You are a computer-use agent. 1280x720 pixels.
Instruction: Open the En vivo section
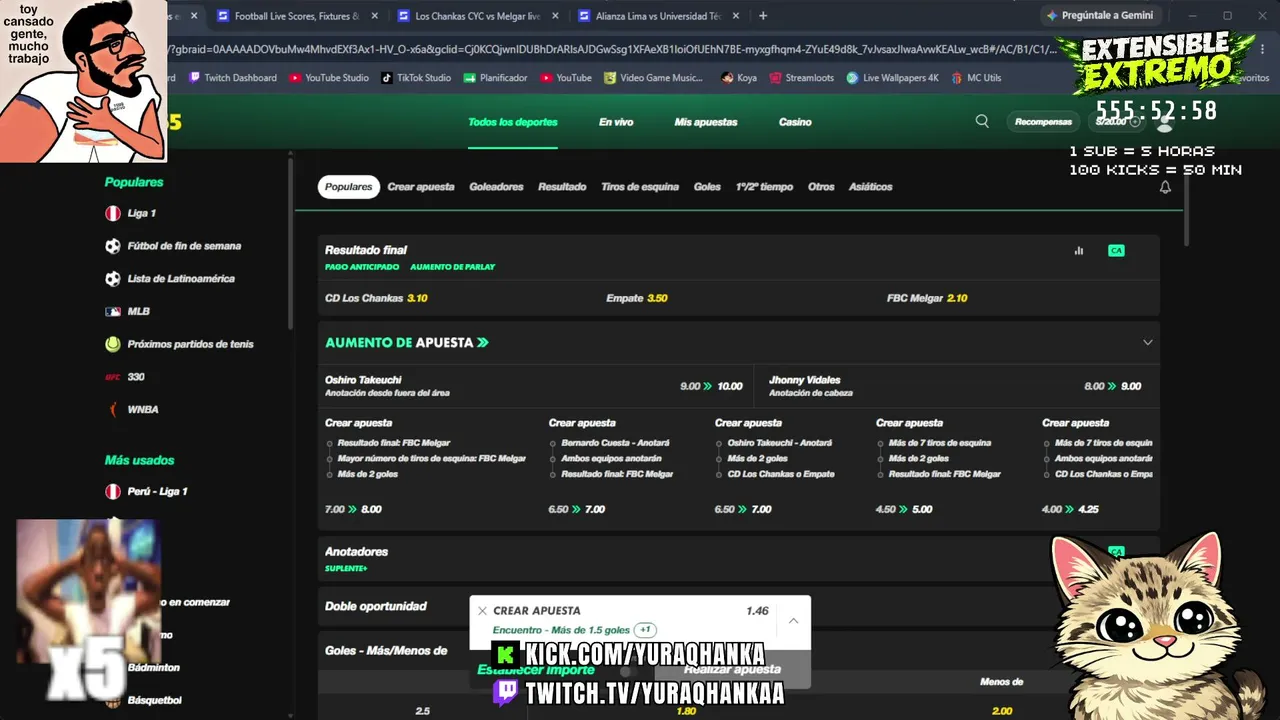point(616,122)
